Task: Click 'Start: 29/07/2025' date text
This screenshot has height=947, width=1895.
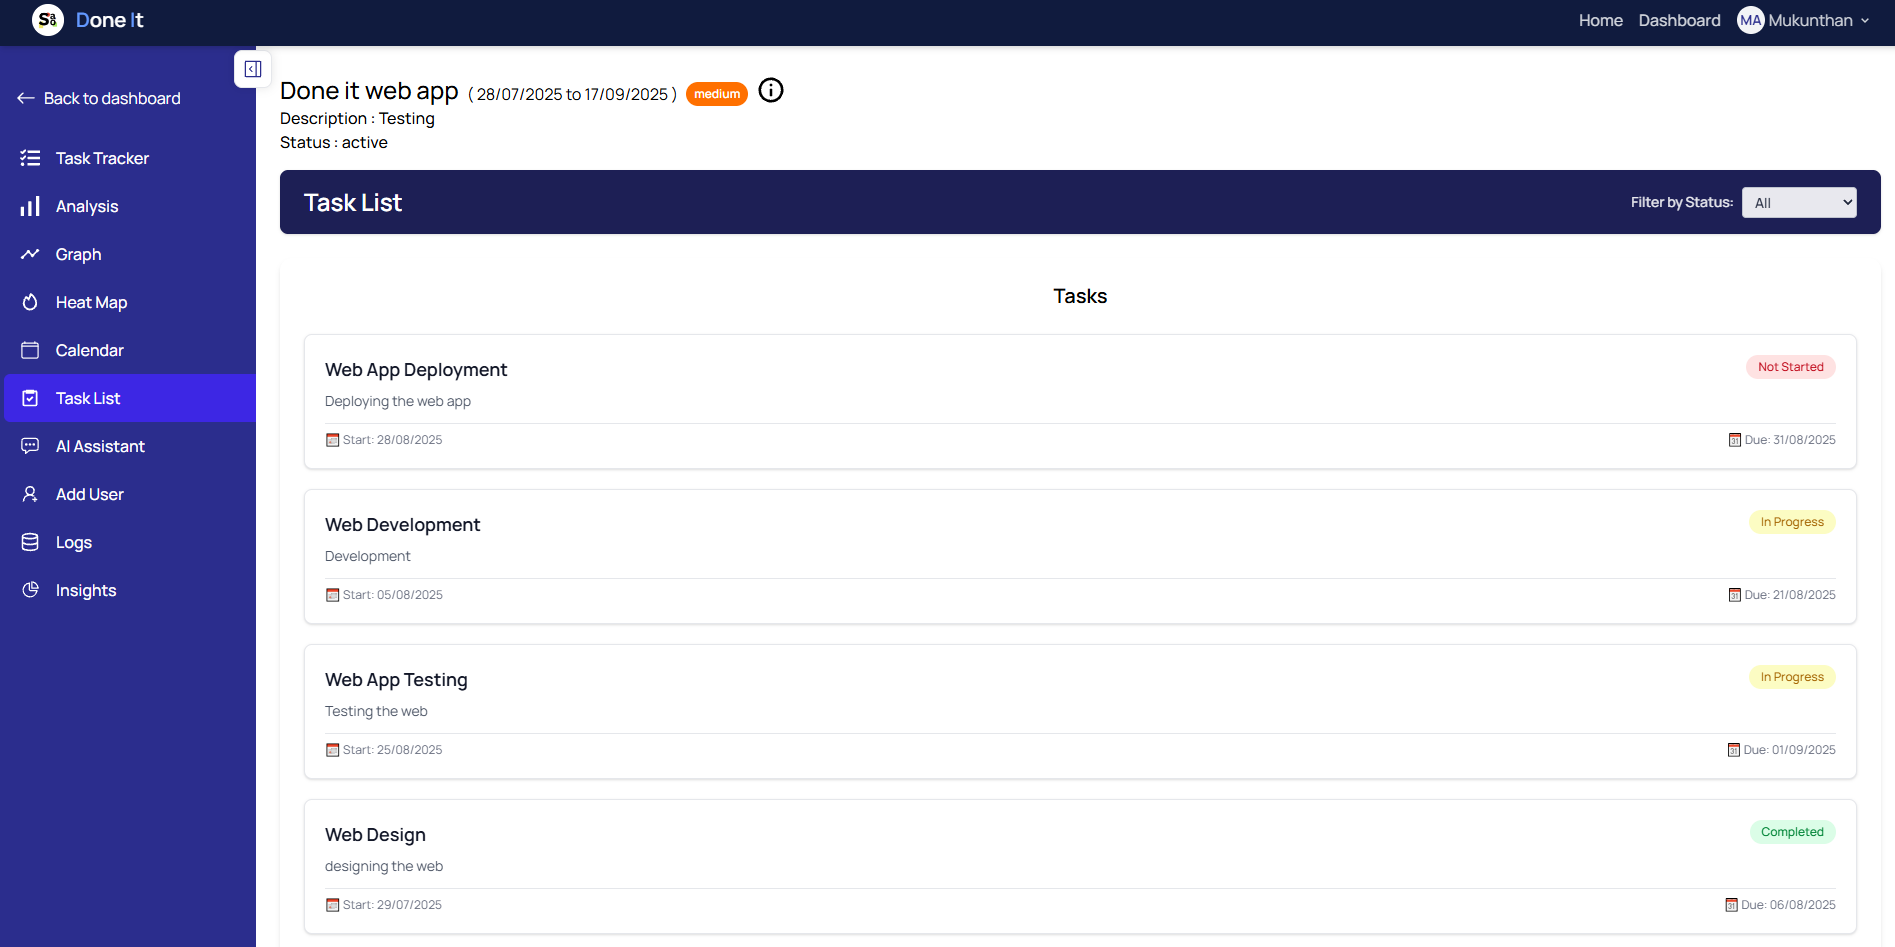Action: click(392, 905)
